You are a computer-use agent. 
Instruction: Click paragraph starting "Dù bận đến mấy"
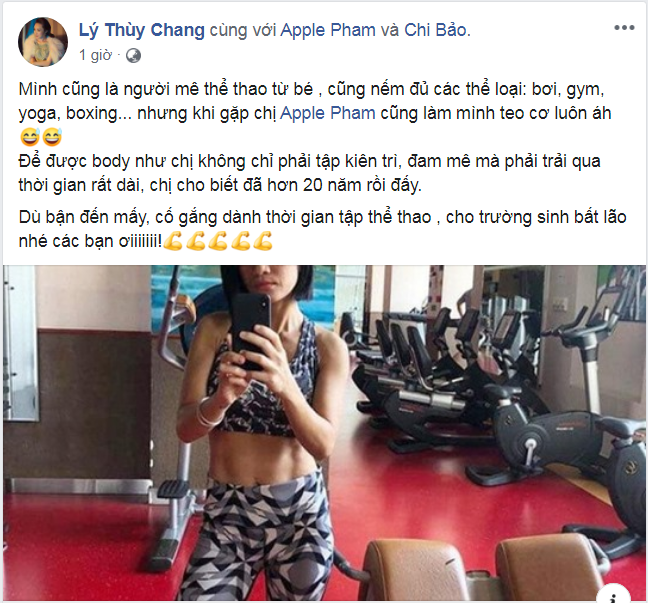coord(322,229)
